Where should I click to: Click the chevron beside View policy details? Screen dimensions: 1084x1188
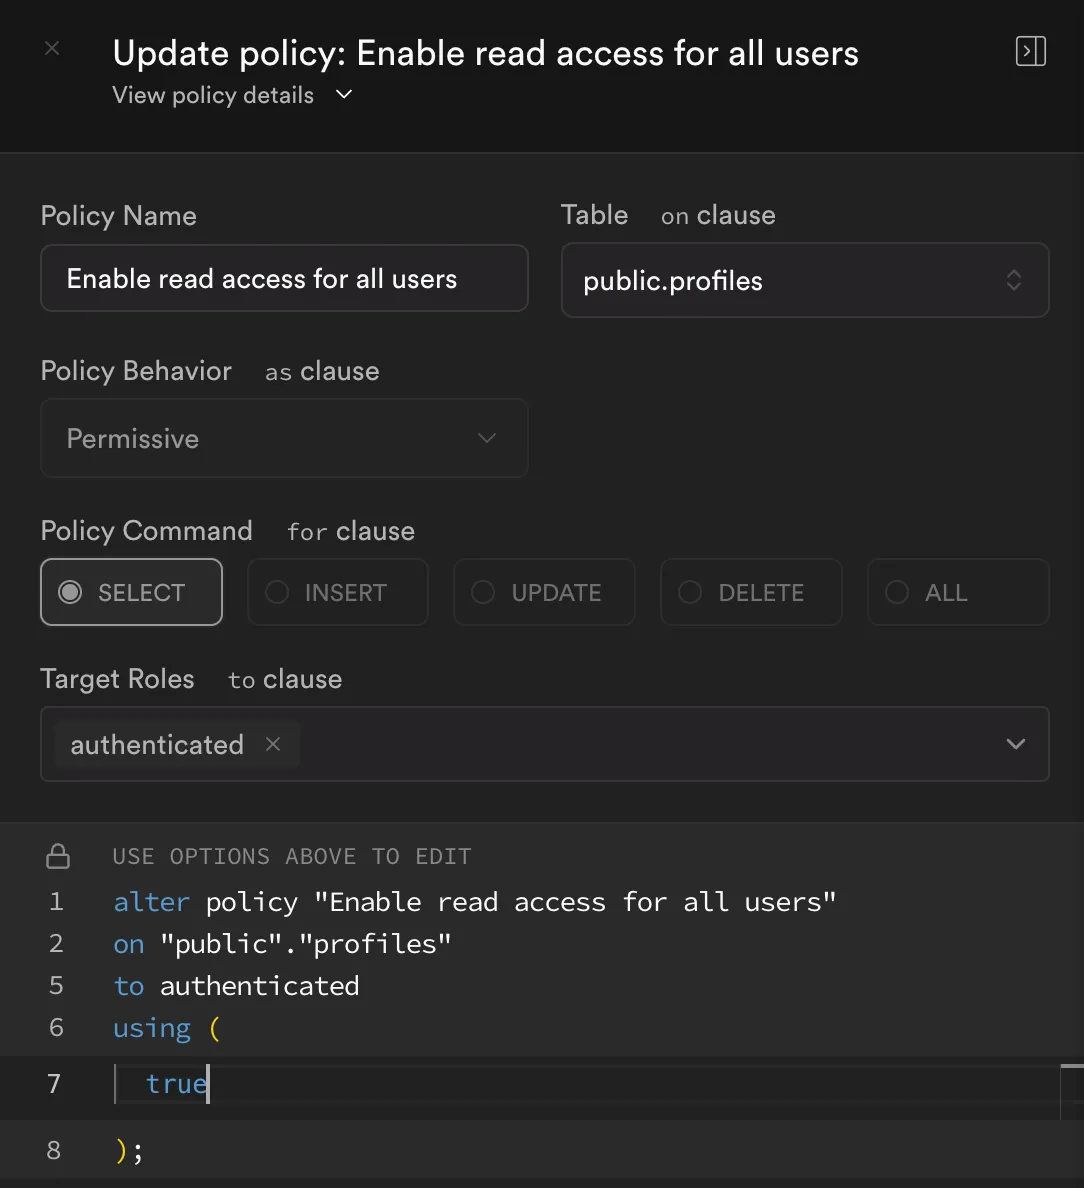pyautogui.click(x=343, y=95)
